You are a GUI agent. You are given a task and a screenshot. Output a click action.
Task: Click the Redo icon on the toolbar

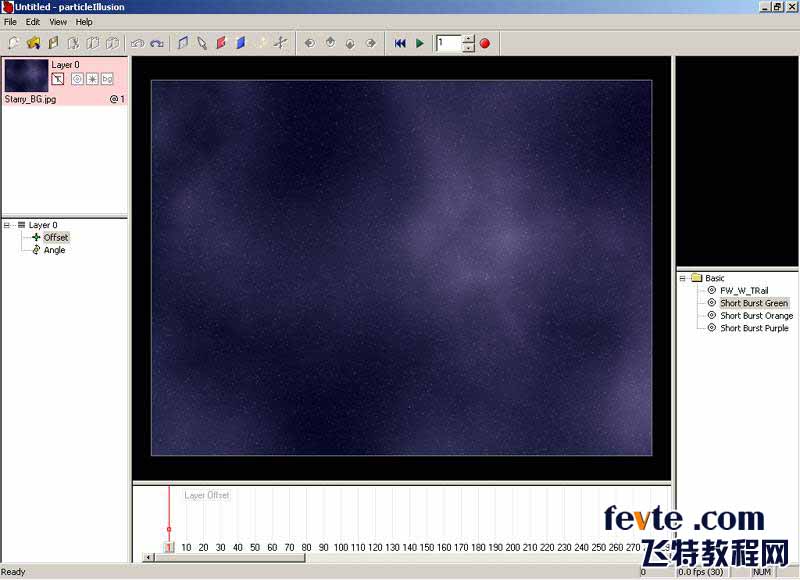[x=158, y=43]
